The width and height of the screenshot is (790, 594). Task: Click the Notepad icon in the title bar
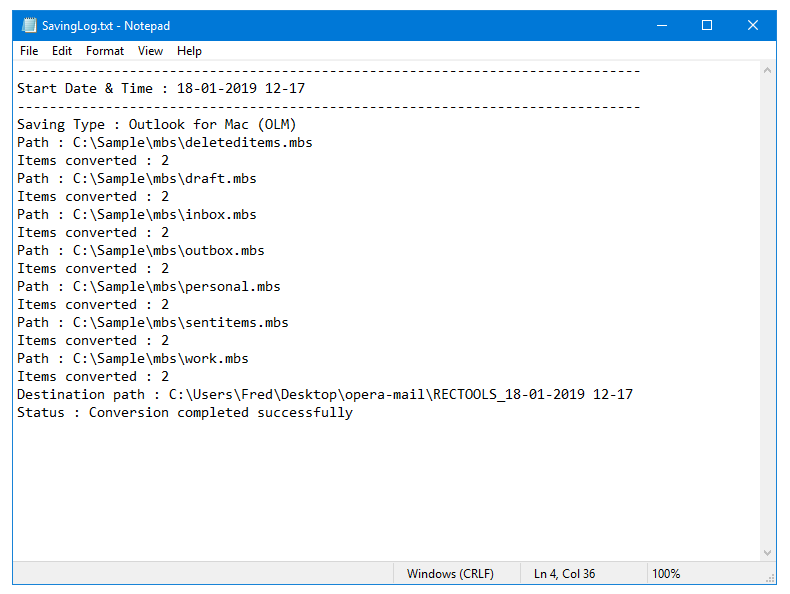(29, 25)
